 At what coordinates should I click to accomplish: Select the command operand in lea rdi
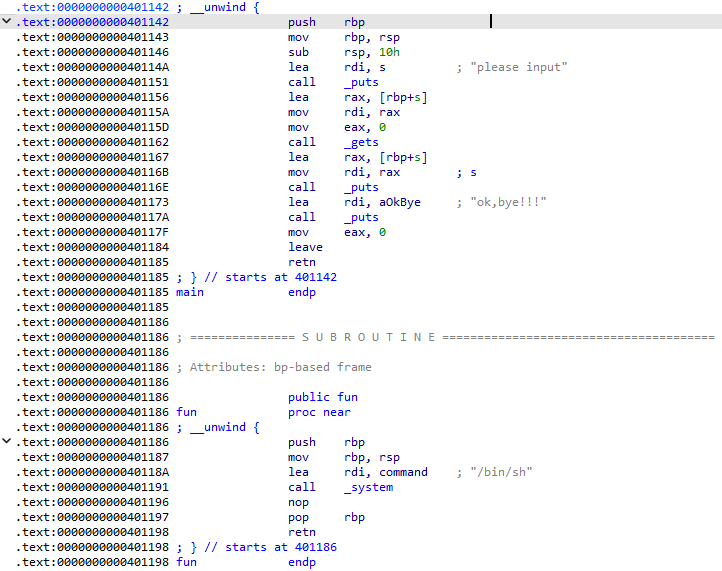(x=403, y=472)
